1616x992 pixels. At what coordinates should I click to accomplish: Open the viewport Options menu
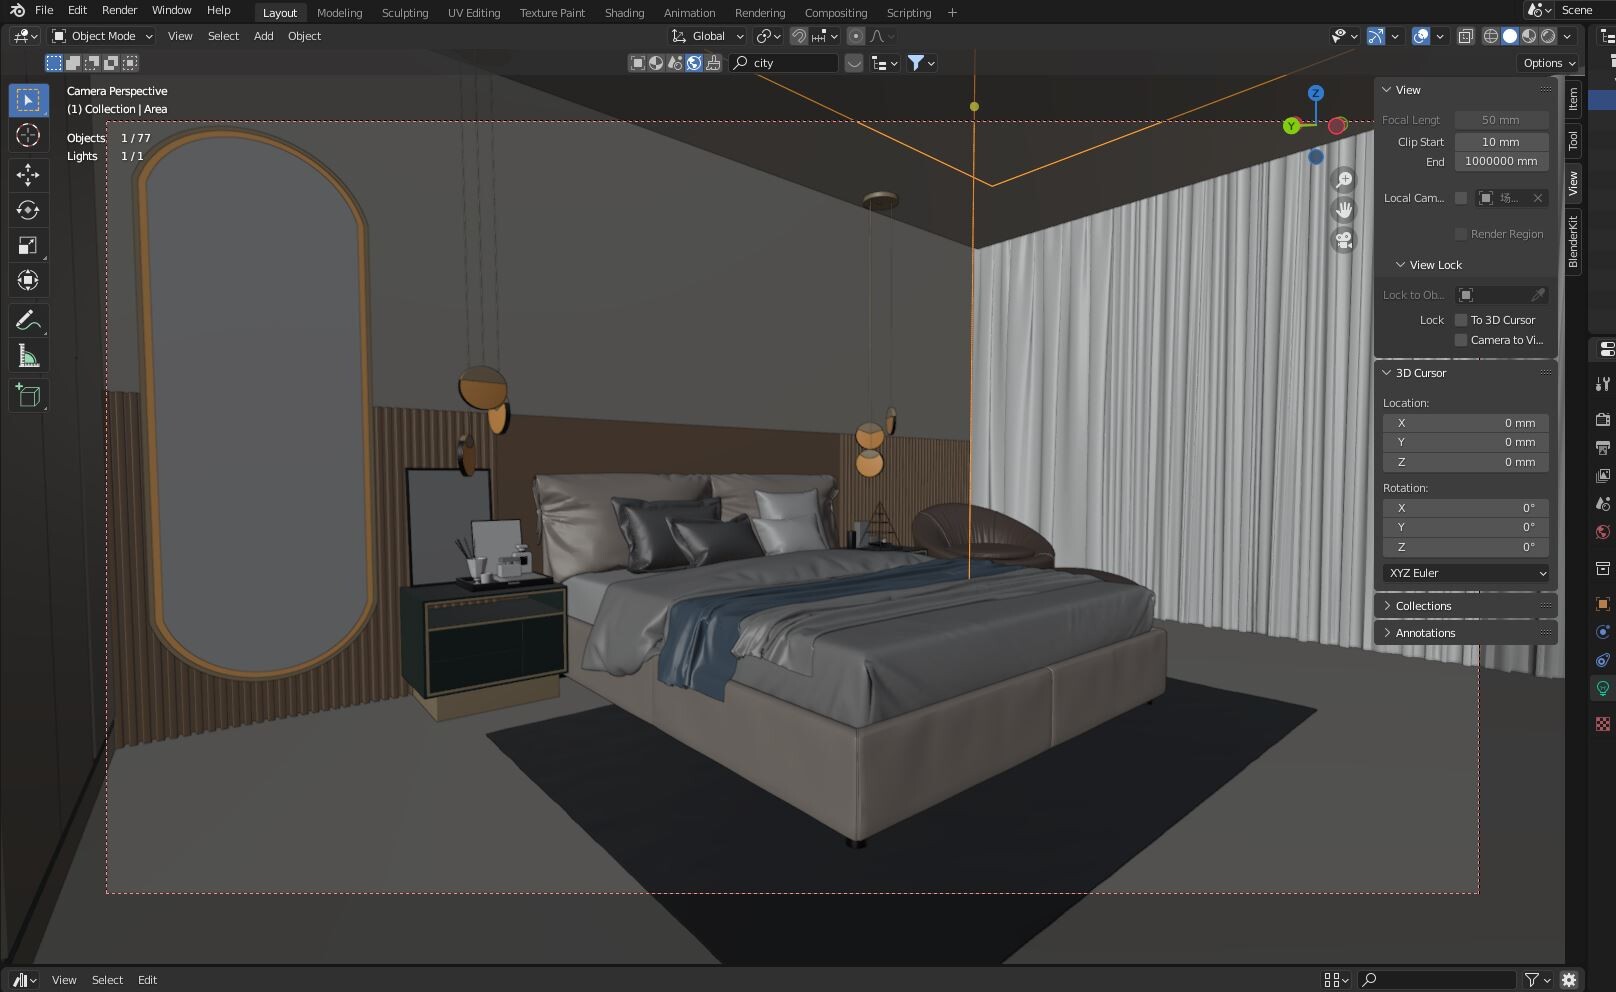coord(1546,62)
